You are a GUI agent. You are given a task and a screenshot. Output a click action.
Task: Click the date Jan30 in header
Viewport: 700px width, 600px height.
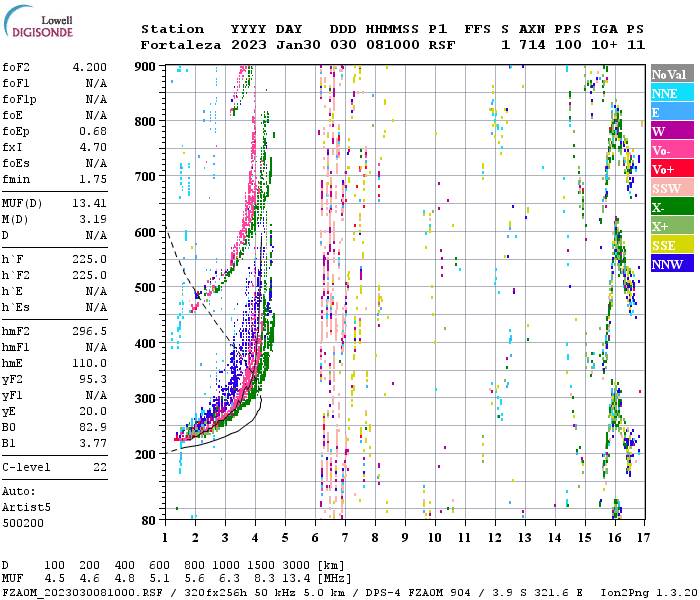coord(298,45)
